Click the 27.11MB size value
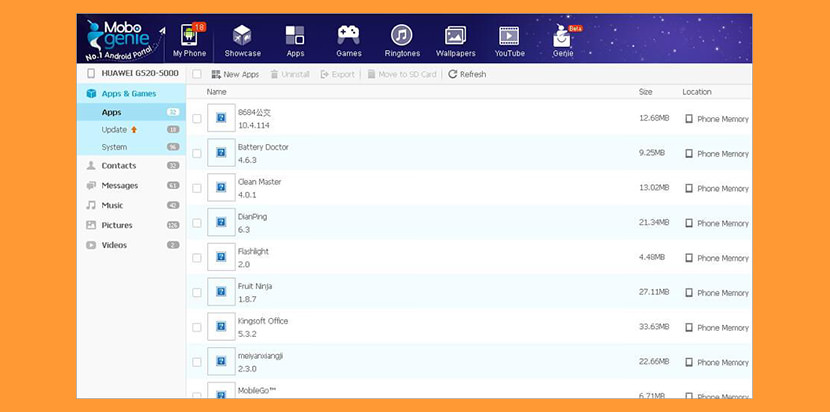 click(x=654, y=292)
